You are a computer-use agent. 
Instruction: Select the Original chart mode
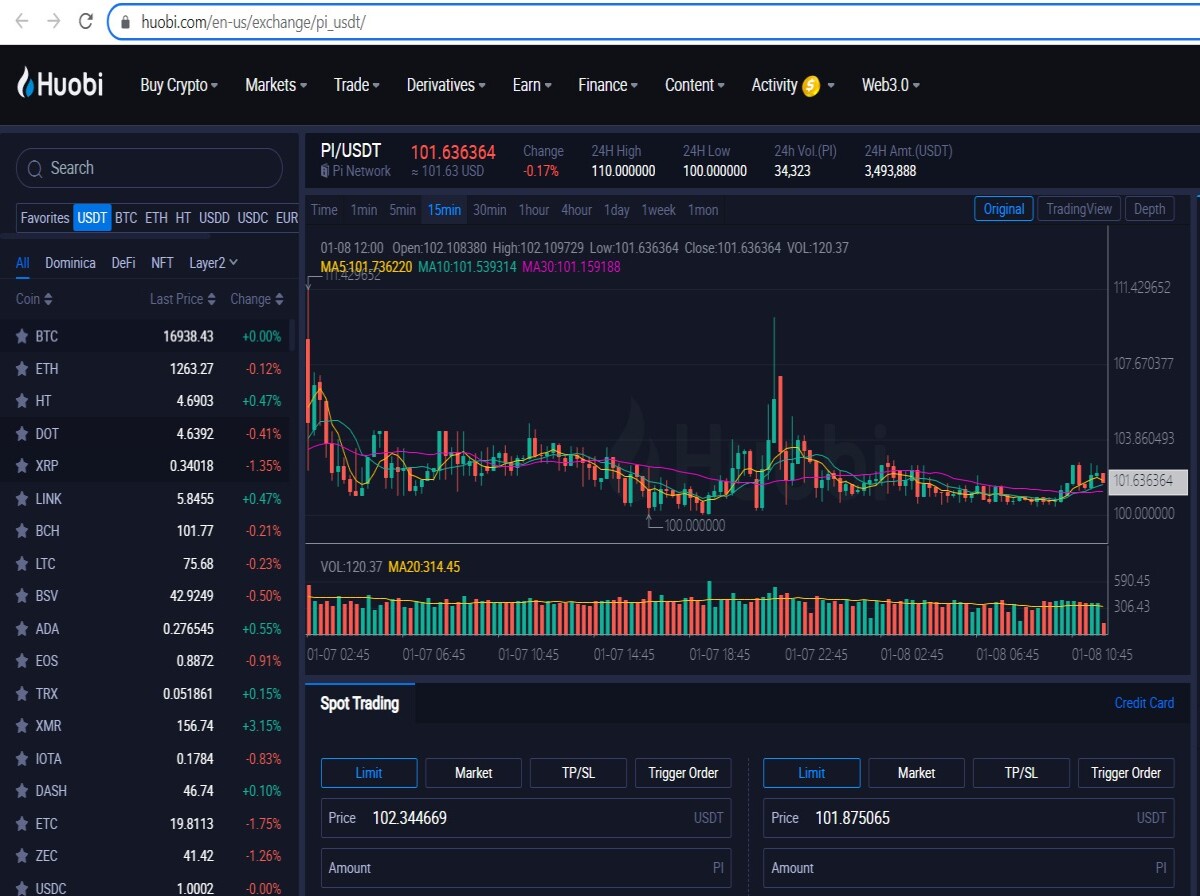[x=1004, y=209]
